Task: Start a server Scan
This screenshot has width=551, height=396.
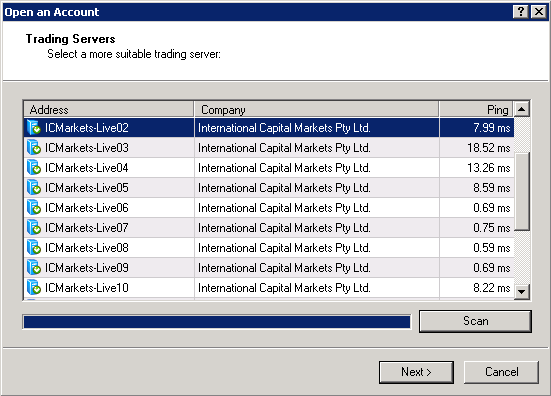Action: [x=475, y=321]
